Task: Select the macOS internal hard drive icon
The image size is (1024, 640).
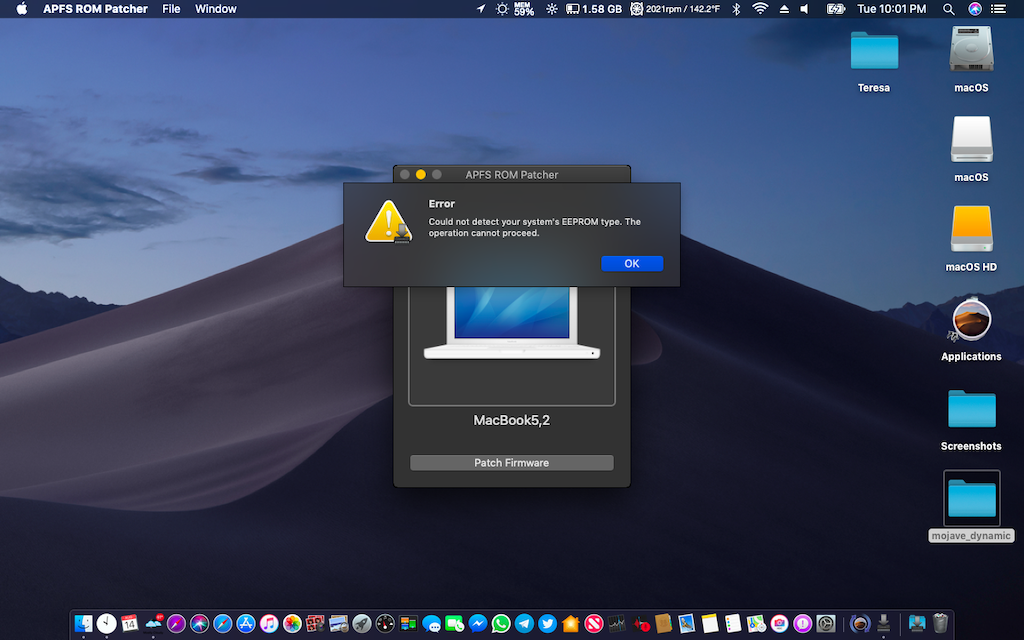Action: click(971, 49)
